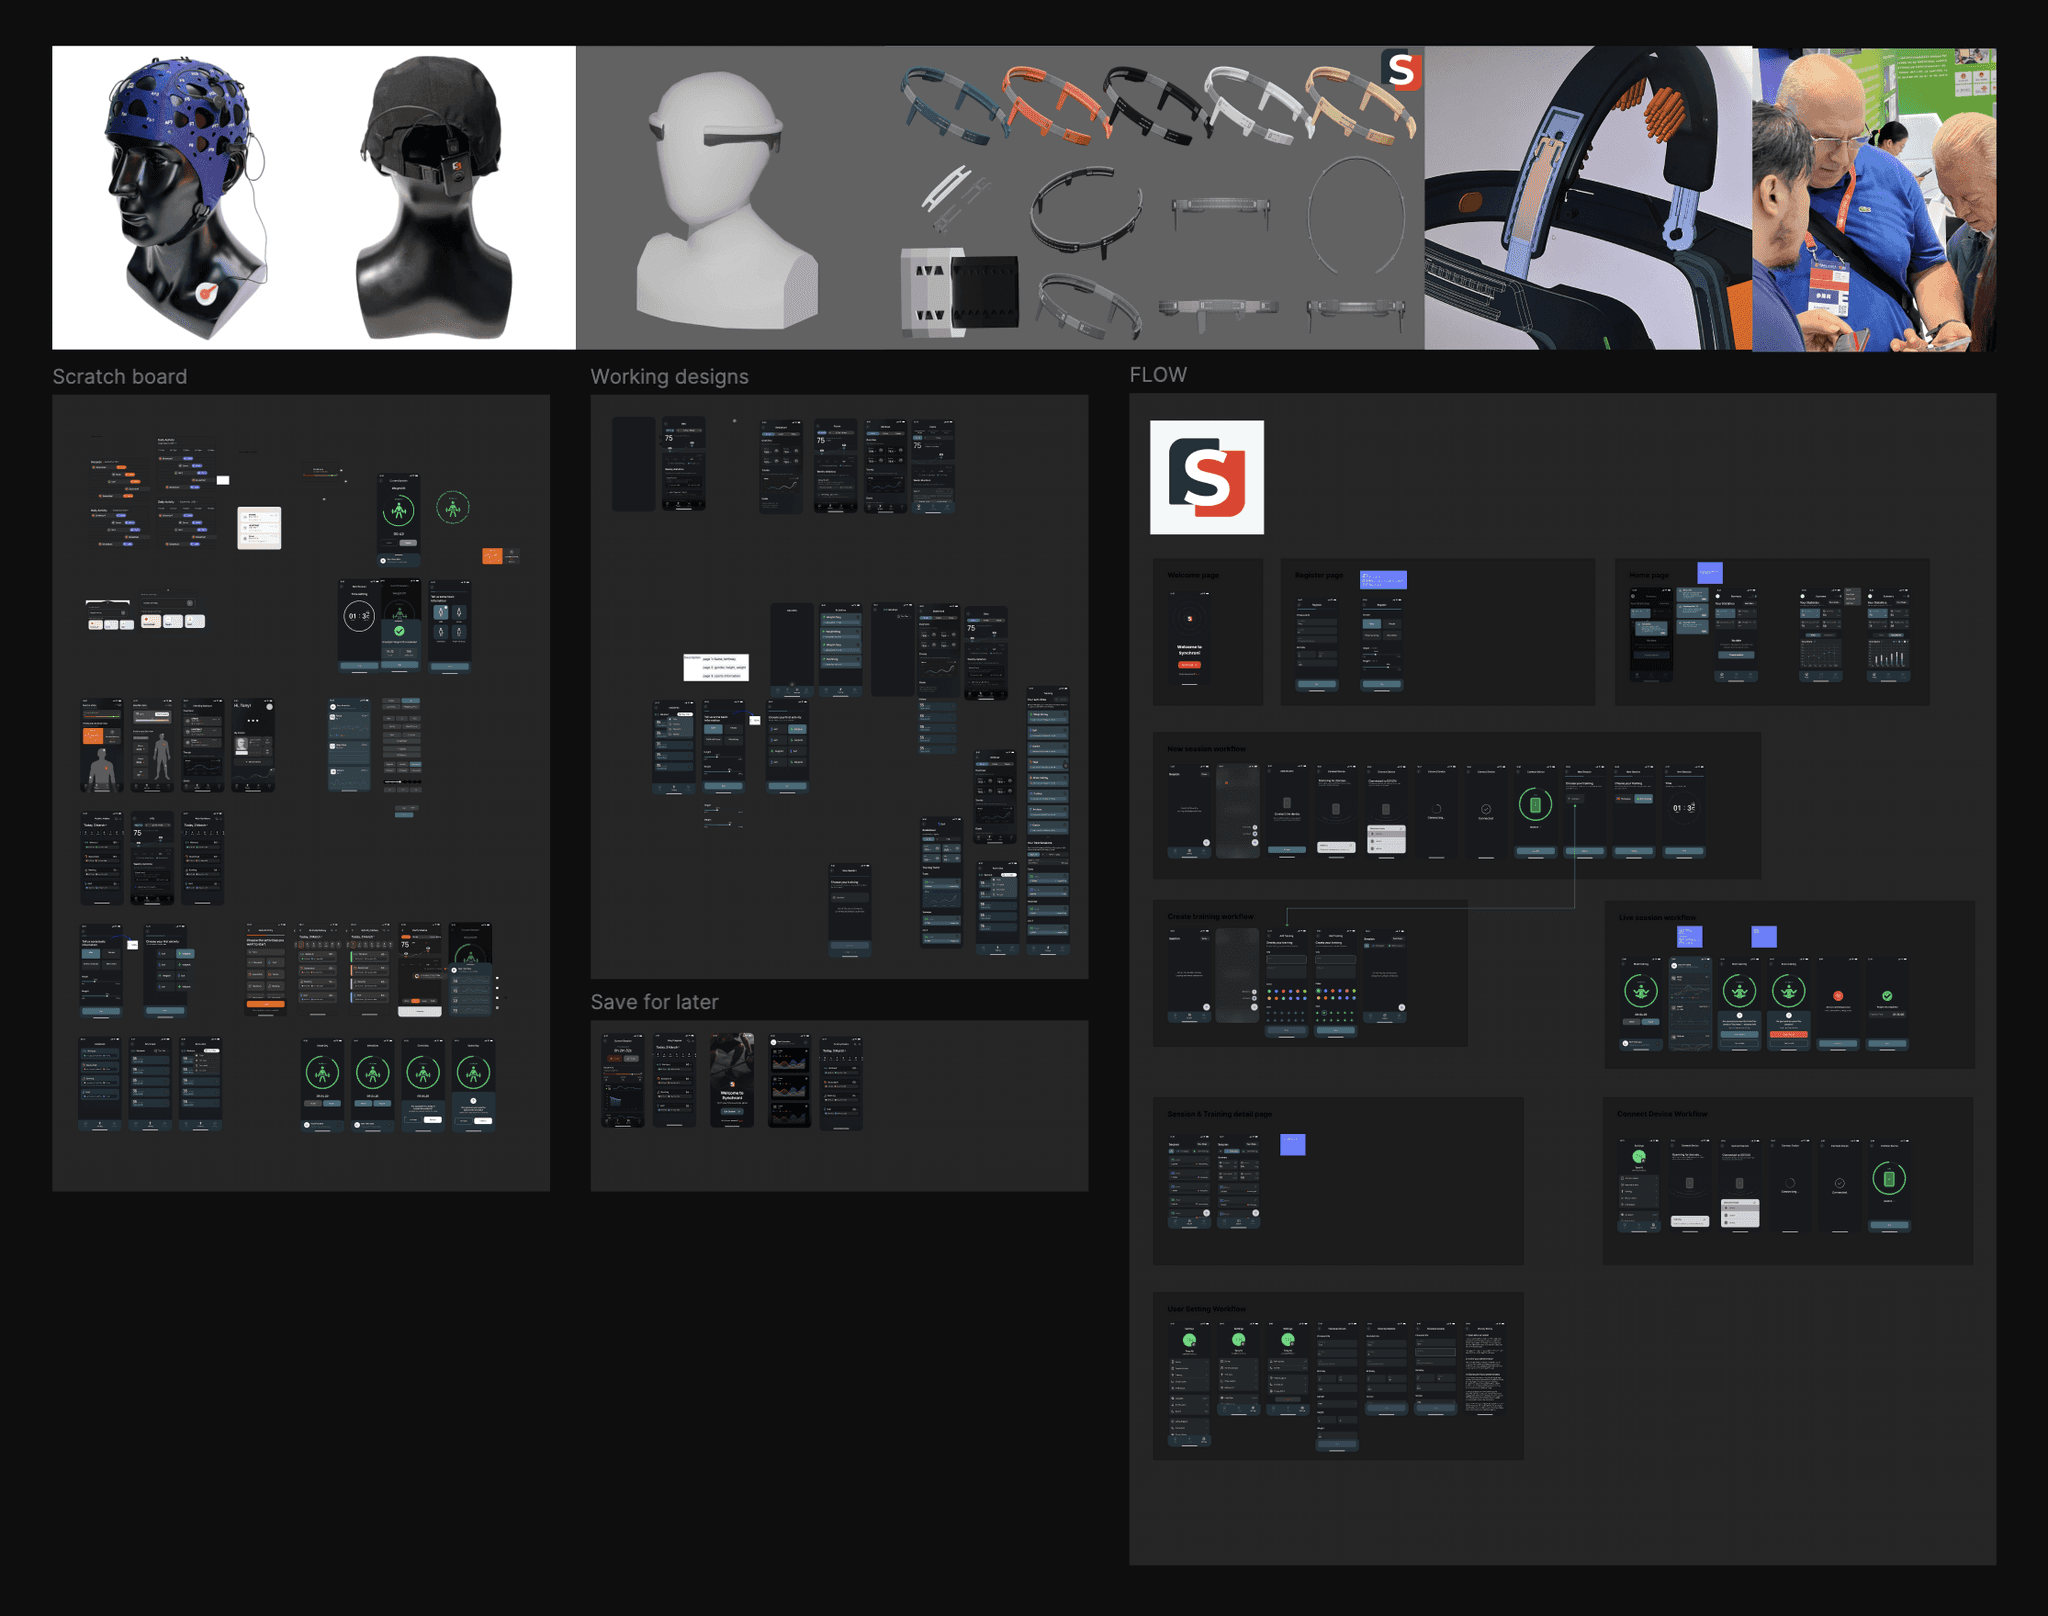Select the large Synchroni S logo in FLOW
2048x1616 pixels.
[x=1206, y=477]
